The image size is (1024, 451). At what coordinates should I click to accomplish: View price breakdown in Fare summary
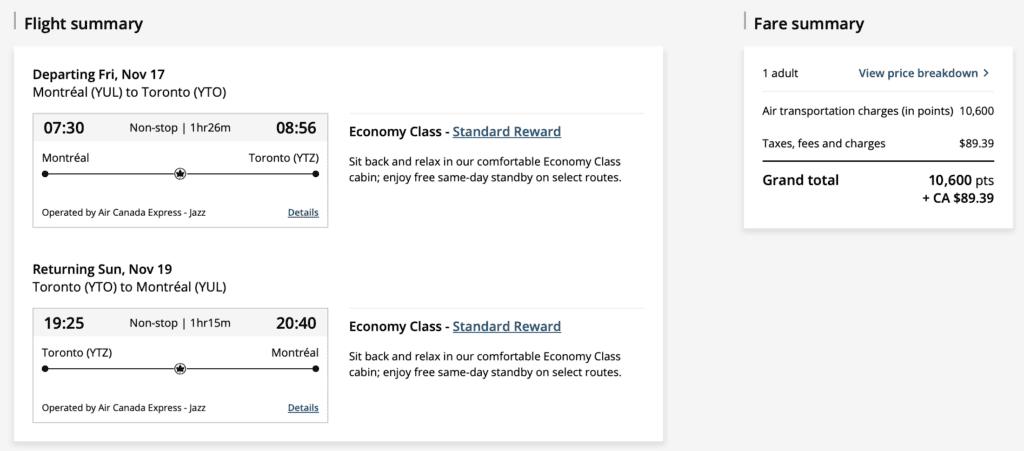[x=918, y=73]
